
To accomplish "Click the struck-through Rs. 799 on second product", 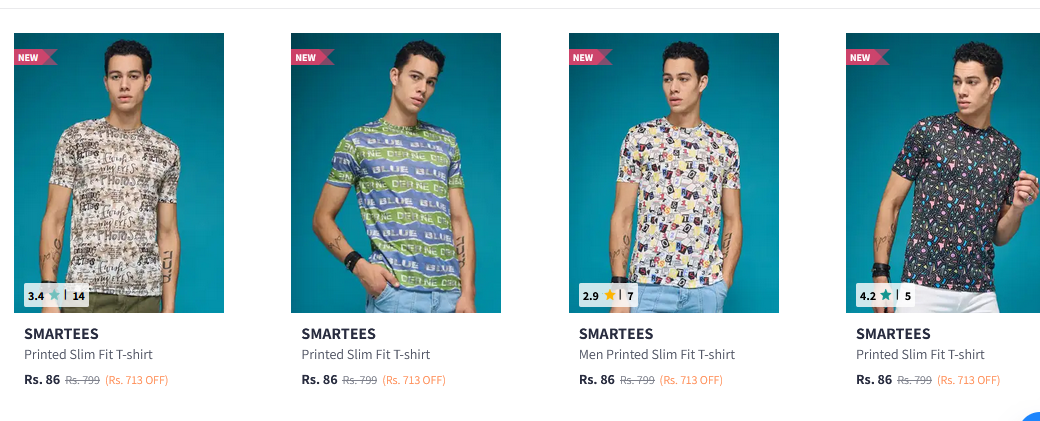I will 359,380.
